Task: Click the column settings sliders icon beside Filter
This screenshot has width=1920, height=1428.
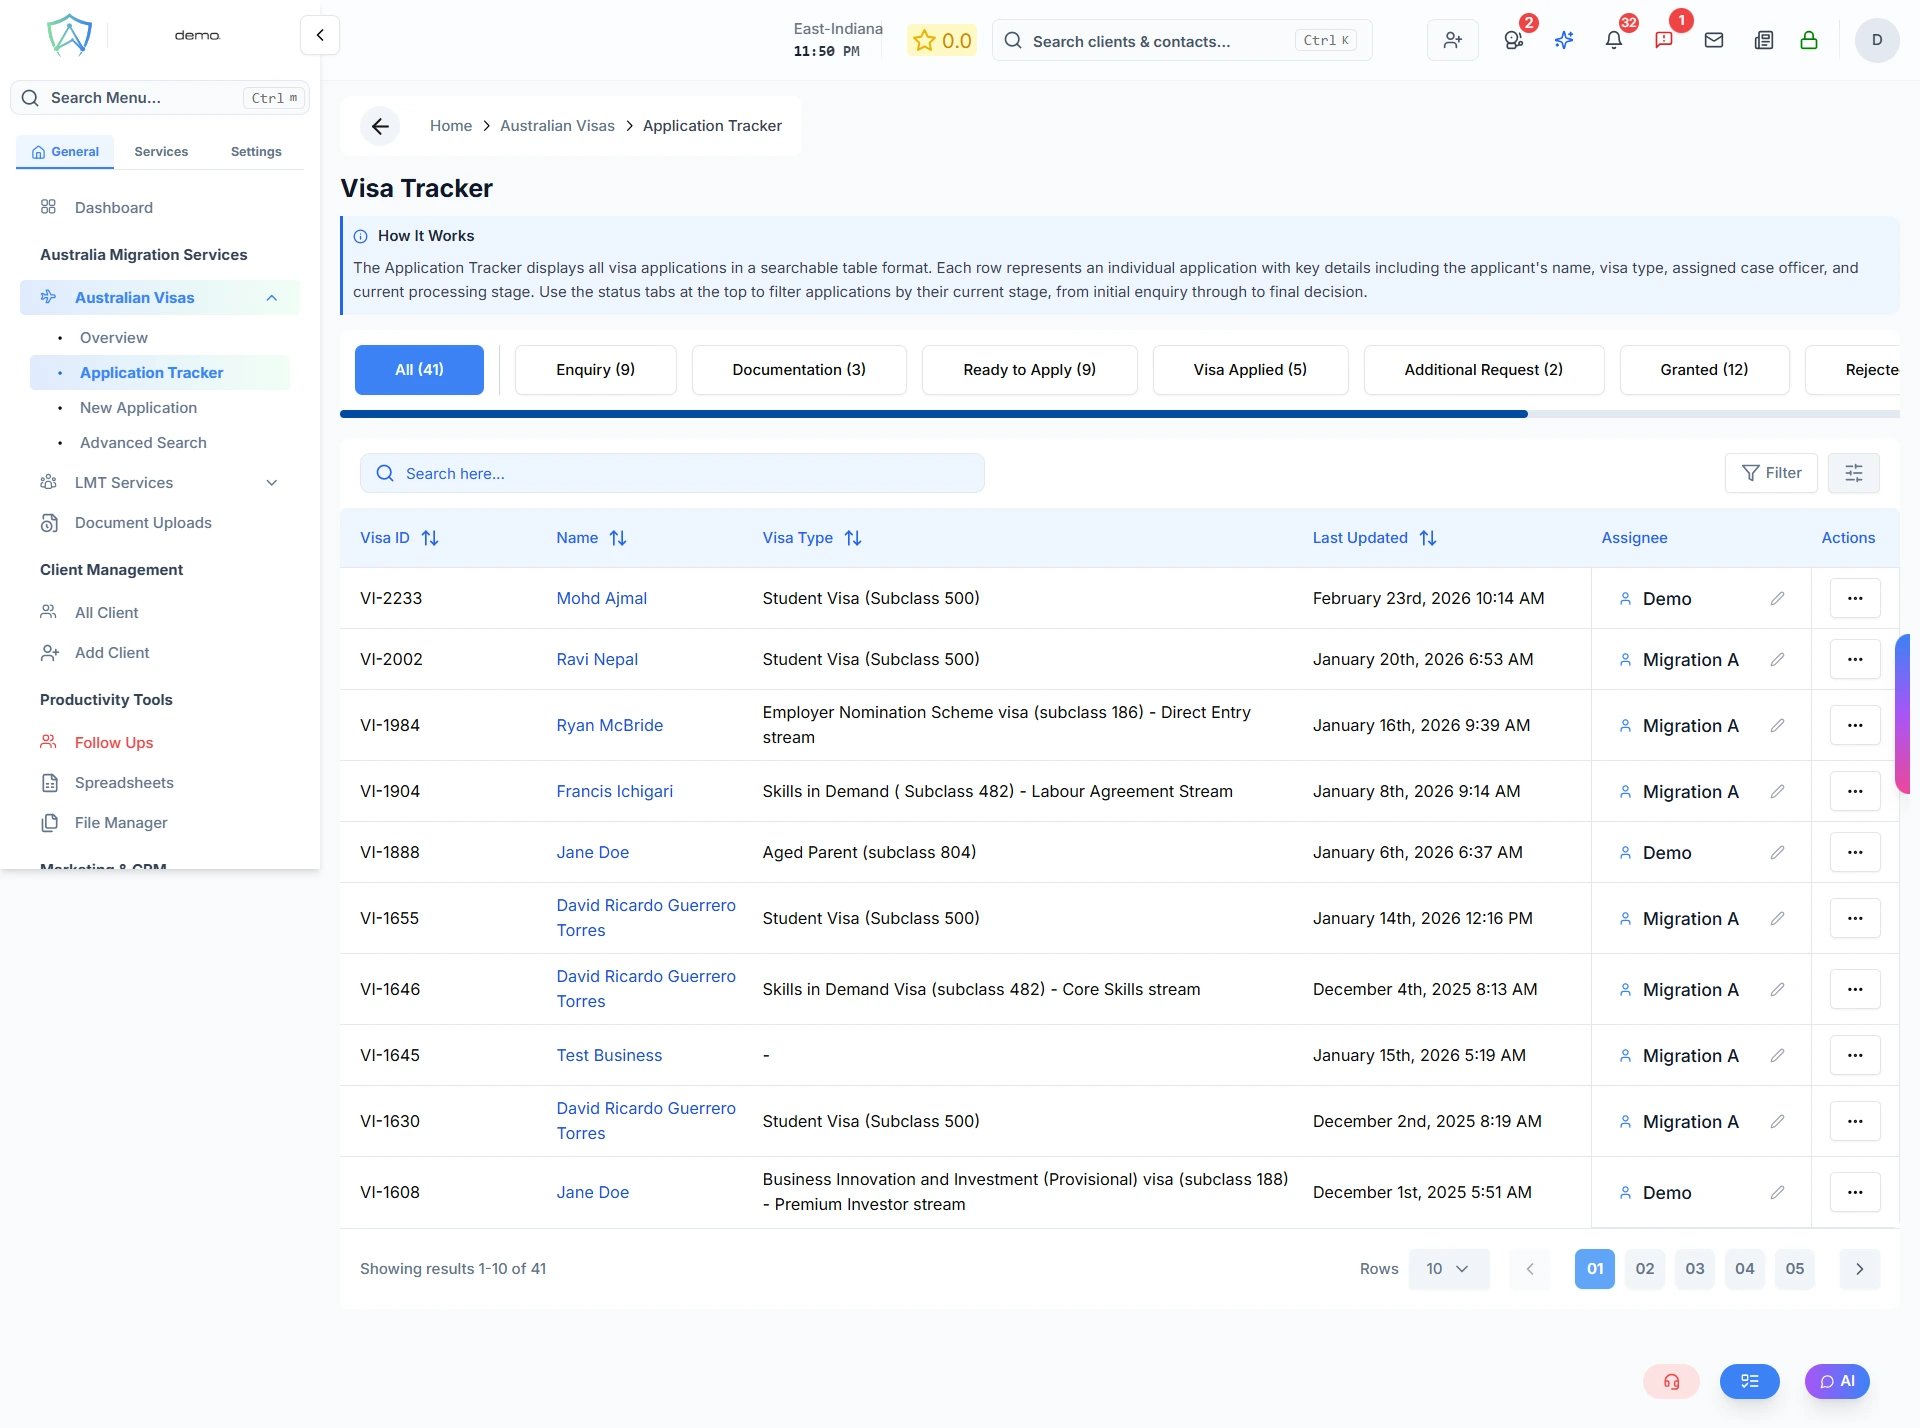Action: (x=1854, y=472)
